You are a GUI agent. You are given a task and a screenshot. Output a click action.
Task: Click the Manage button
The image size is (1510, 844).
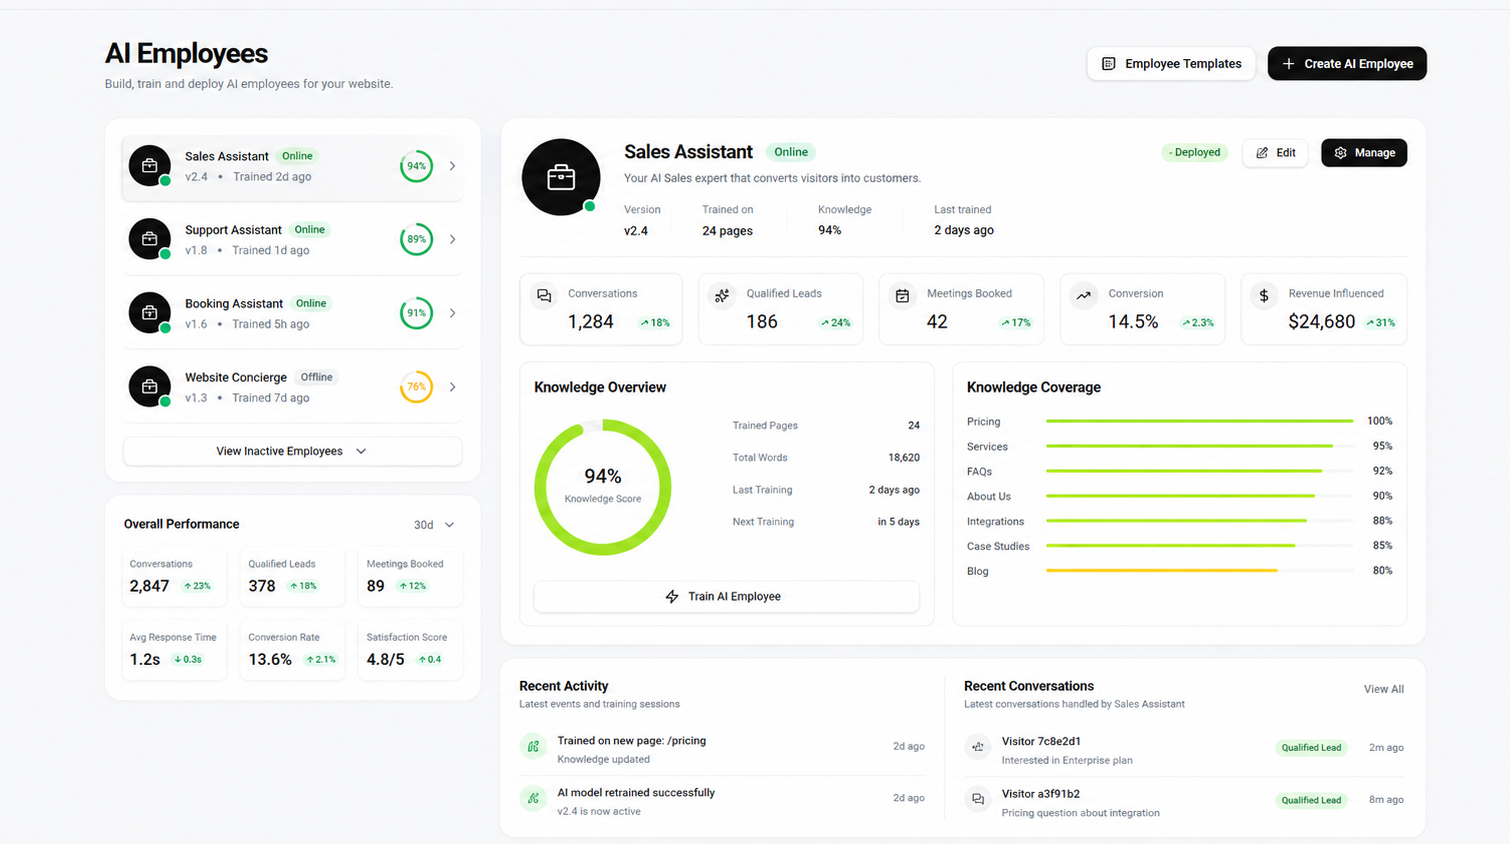(1364, 153)
